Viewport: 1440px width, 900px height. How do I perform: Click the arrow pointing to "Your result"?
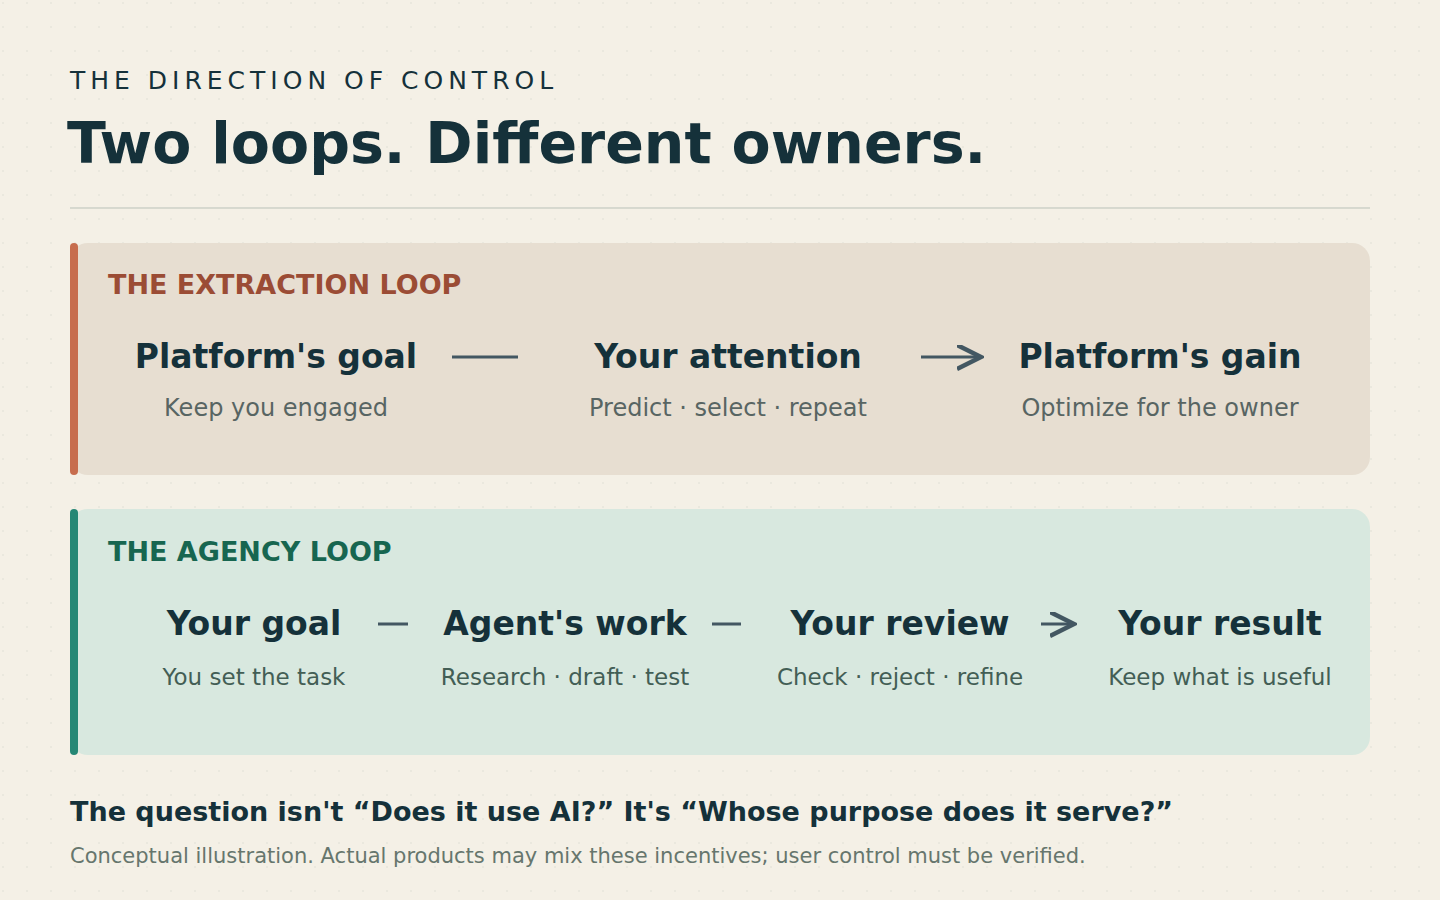[1059, 624]
